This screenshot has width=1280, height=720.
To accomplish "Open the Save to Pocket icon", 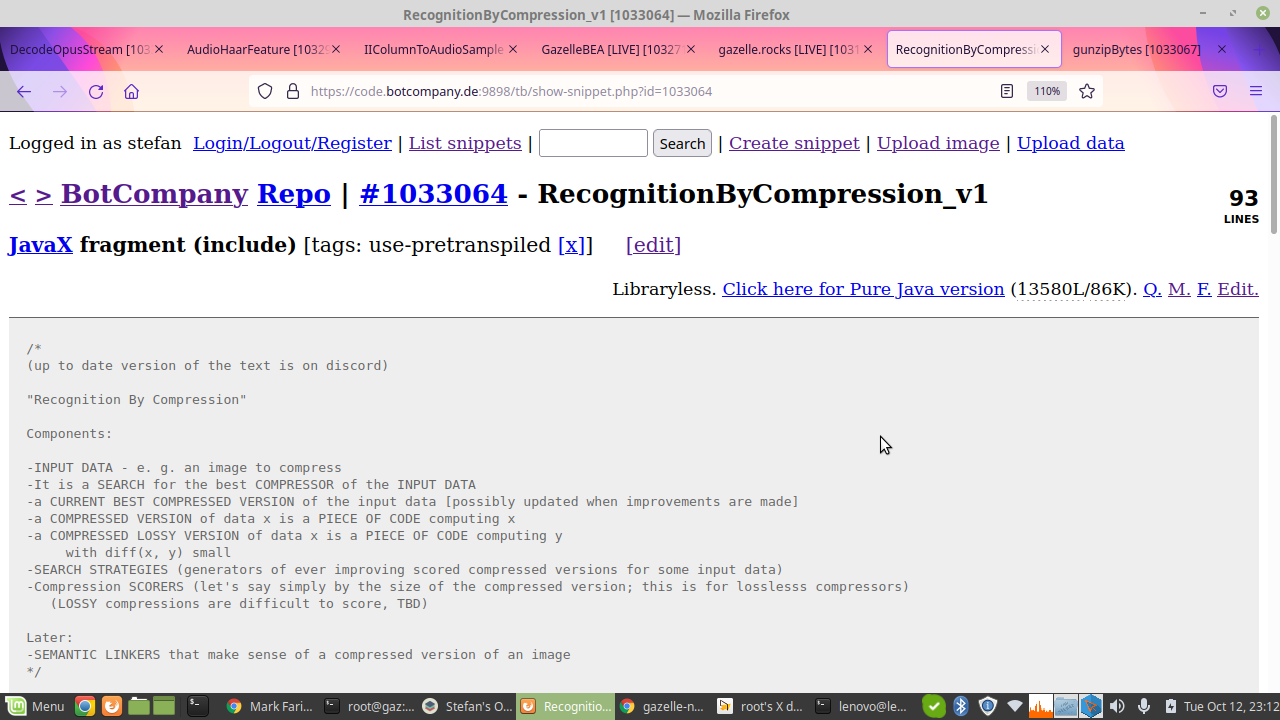I will (1220, 91).
